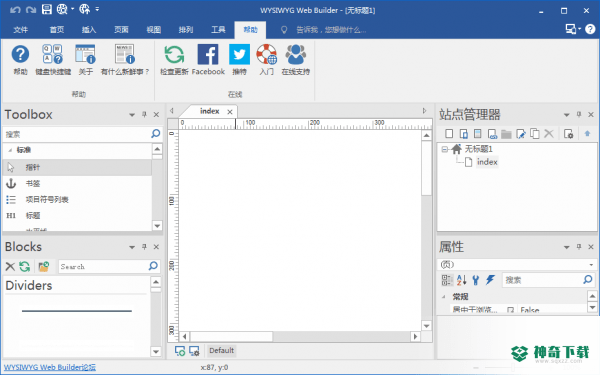Refresh the Blocks panel
Viewport: 600px width, 375px height.
[25, 266]
